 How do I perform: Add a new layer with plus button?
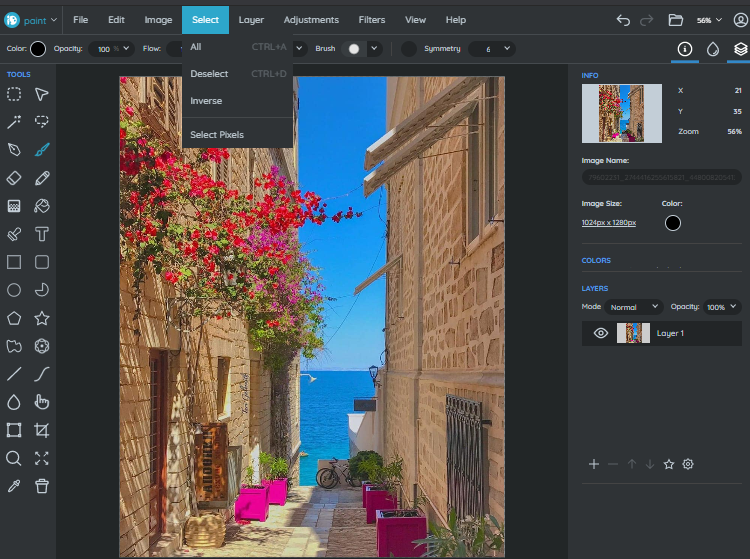point(594,464)
